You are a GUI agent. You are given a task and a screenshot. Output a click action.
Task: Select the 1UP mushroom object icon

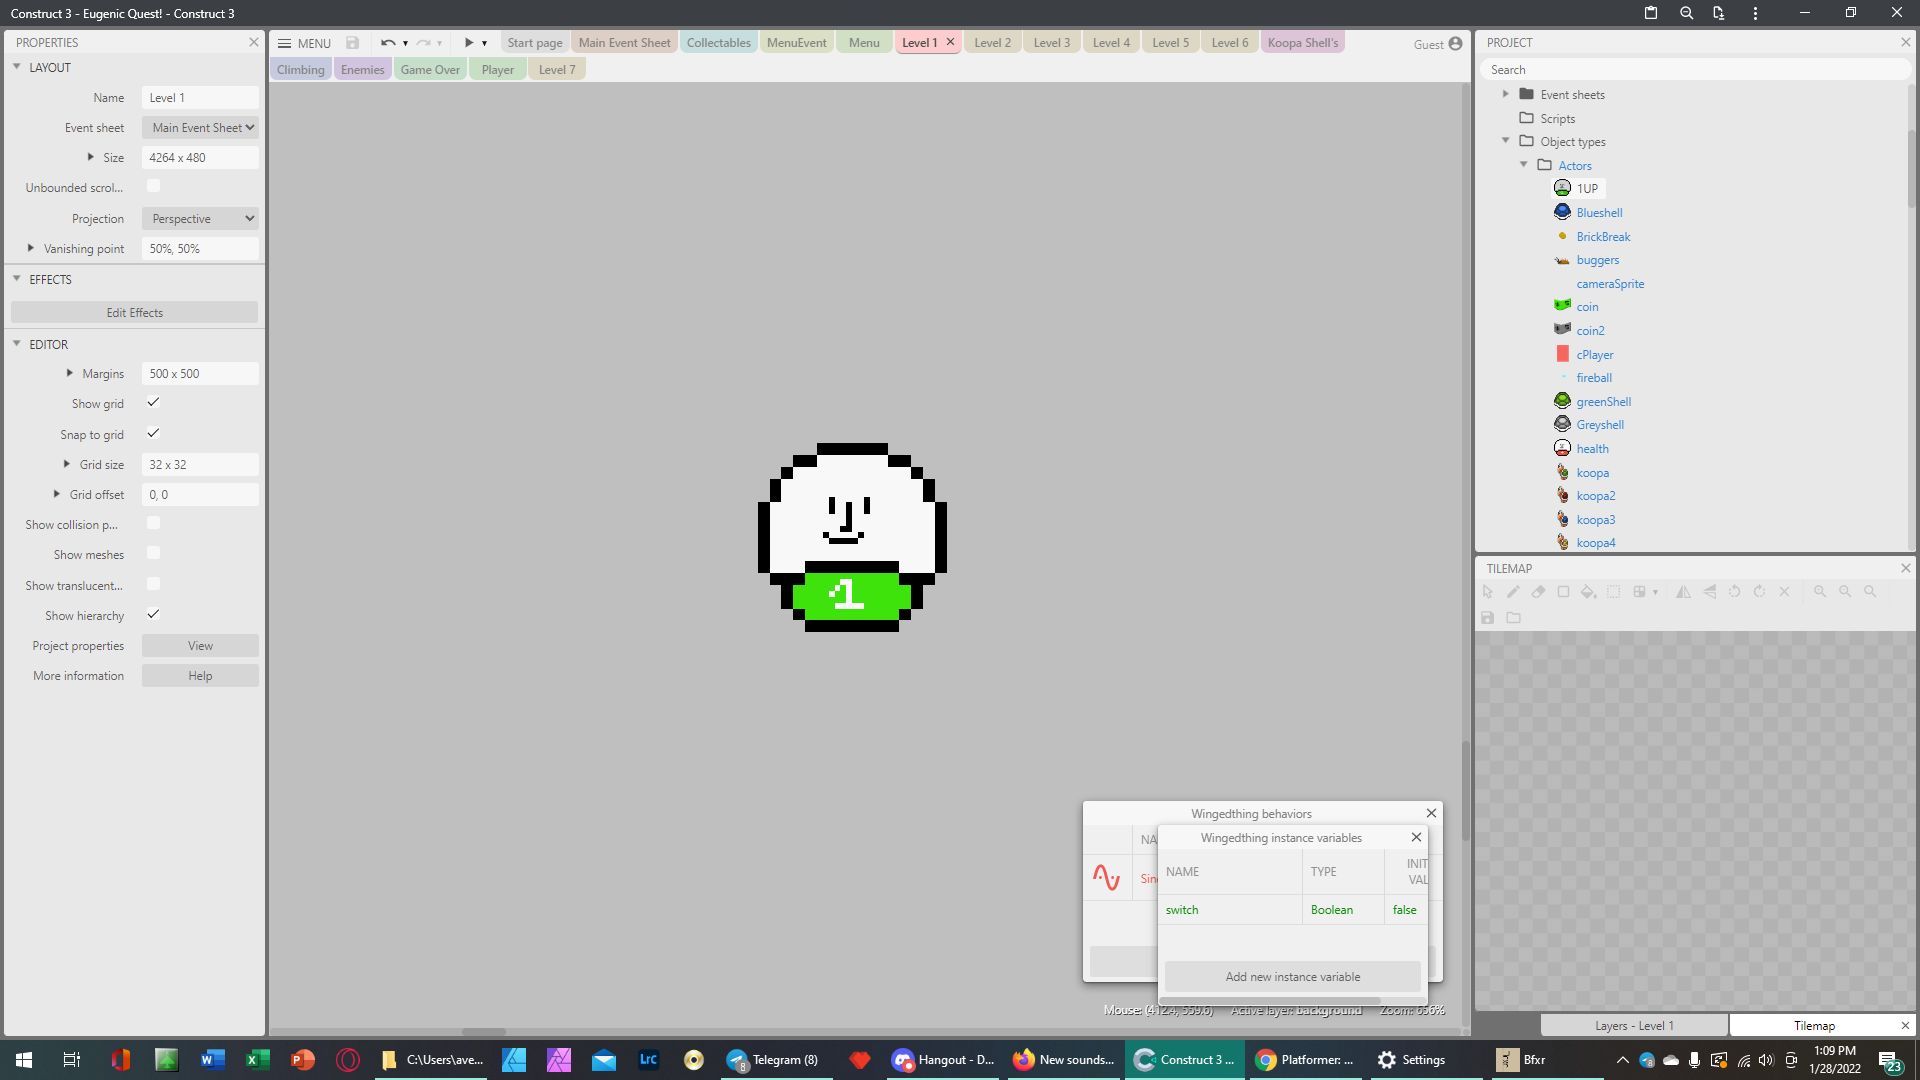coord(1562,188)
